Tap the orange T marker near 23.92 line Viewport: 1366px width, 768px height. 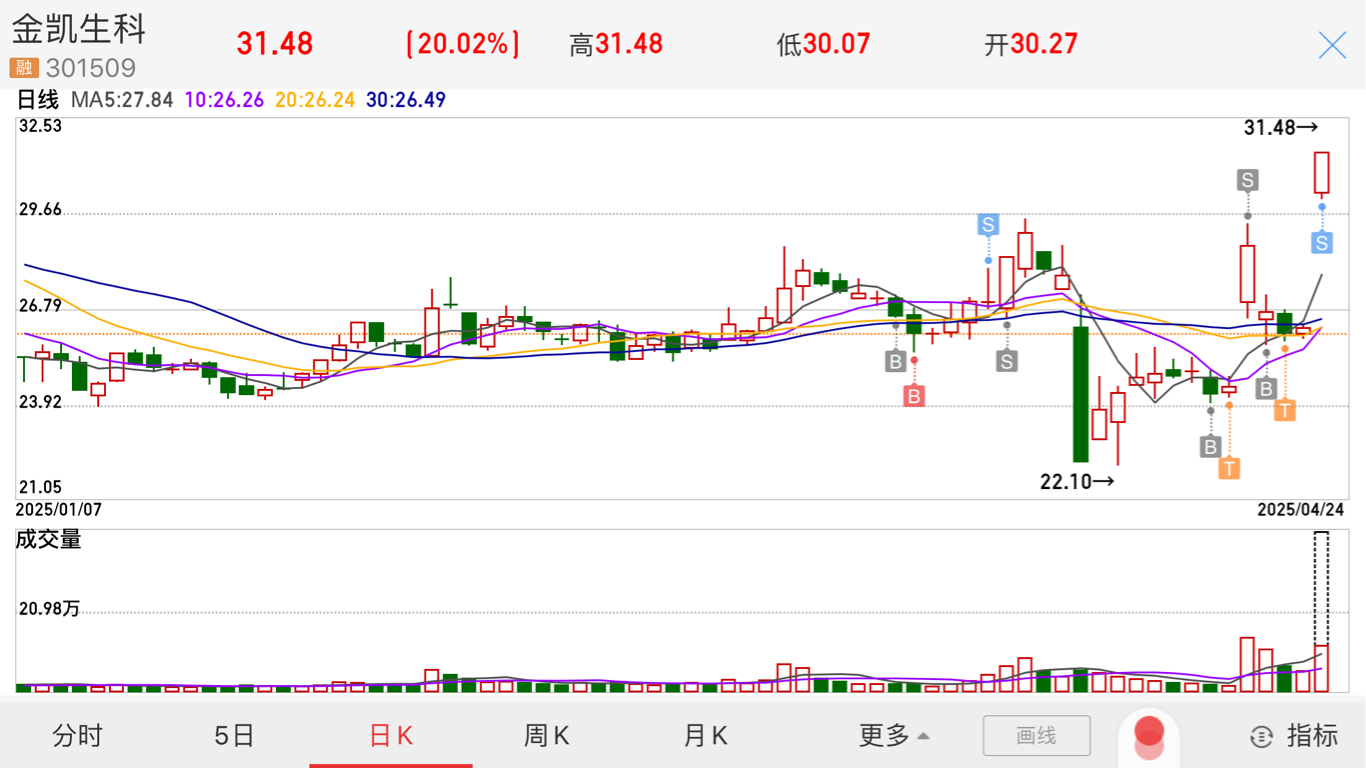[x=1285, y=409]
